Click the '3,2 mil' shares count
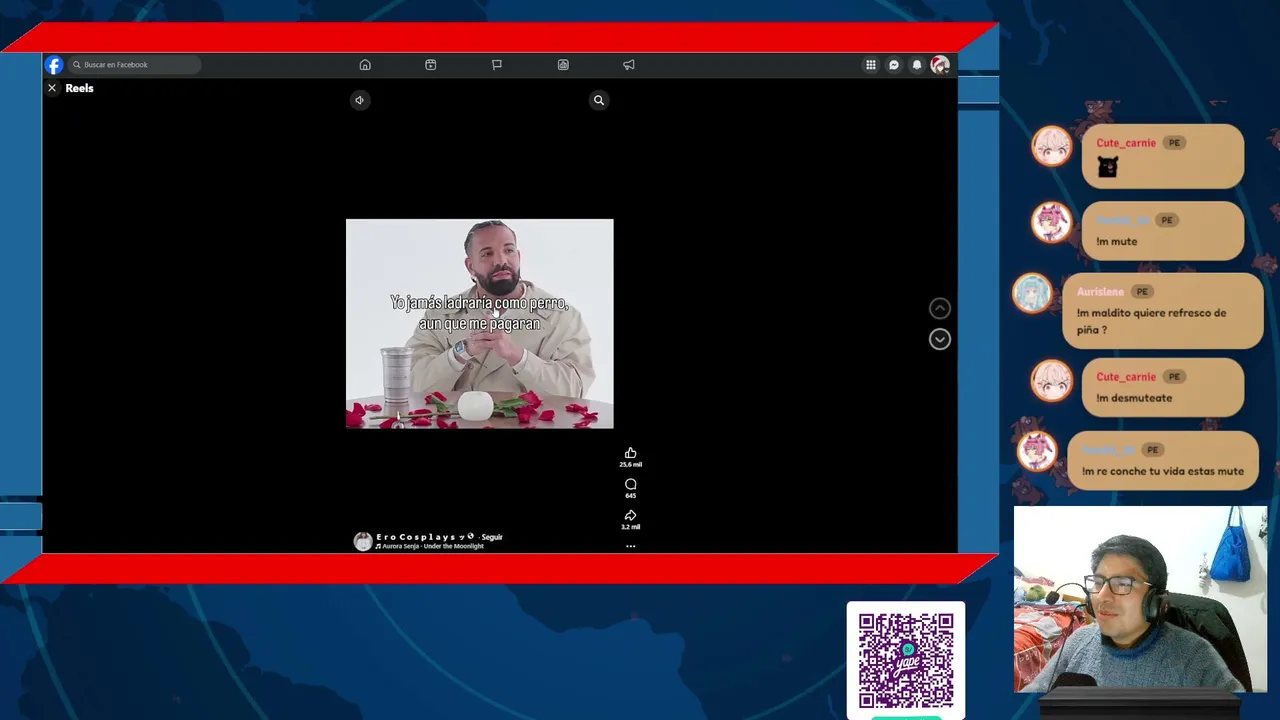Image resolution: width=1280 pixels, height=720 pixels. (630, 527)
